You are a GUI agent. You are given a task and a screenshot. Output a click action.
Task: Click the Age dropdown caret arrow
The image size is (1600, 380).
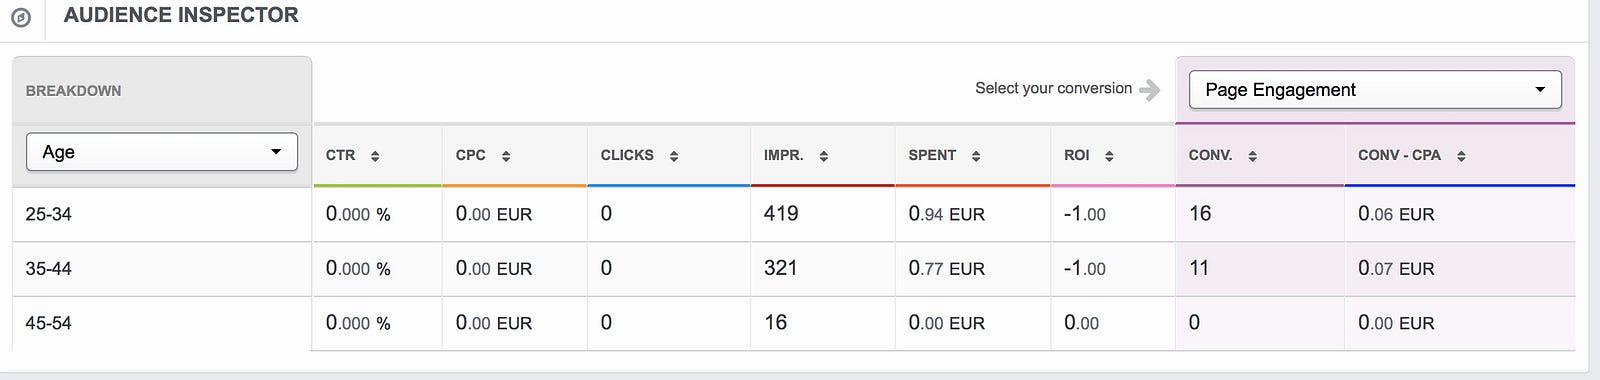coord(276,152)
